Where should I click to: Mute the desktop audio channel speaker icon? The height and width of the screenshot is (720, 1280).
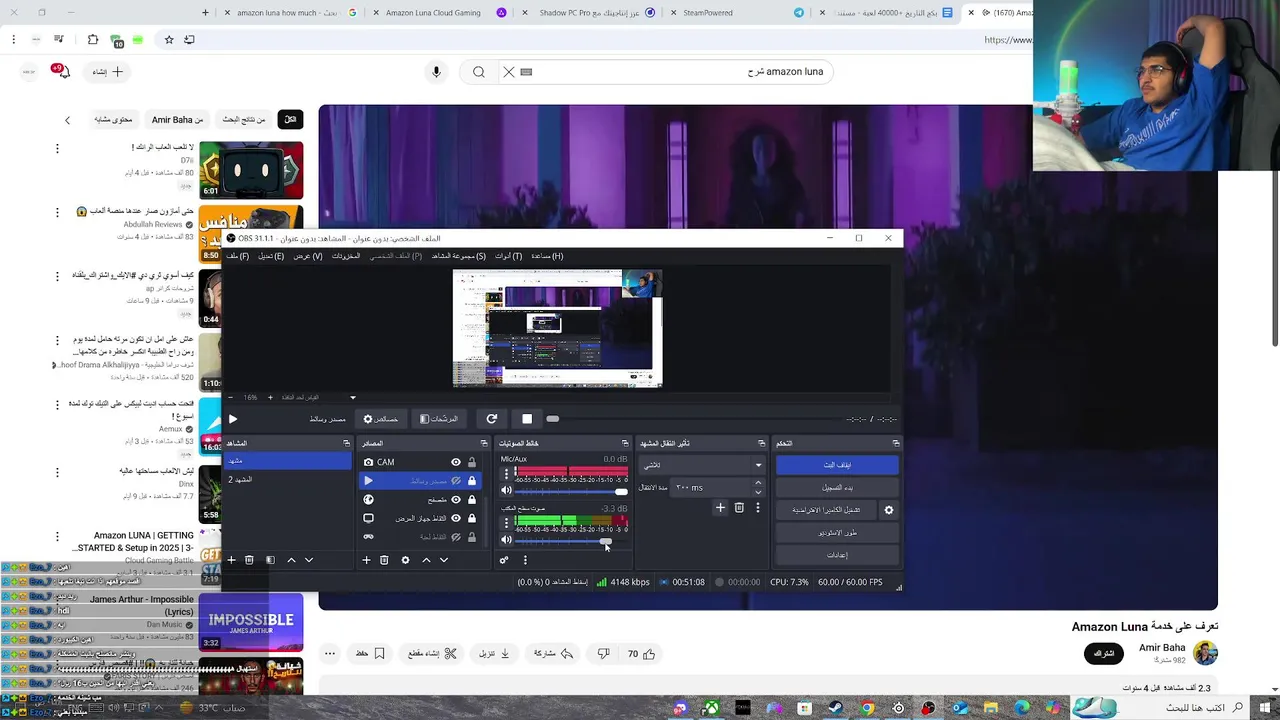coord(506,540)
